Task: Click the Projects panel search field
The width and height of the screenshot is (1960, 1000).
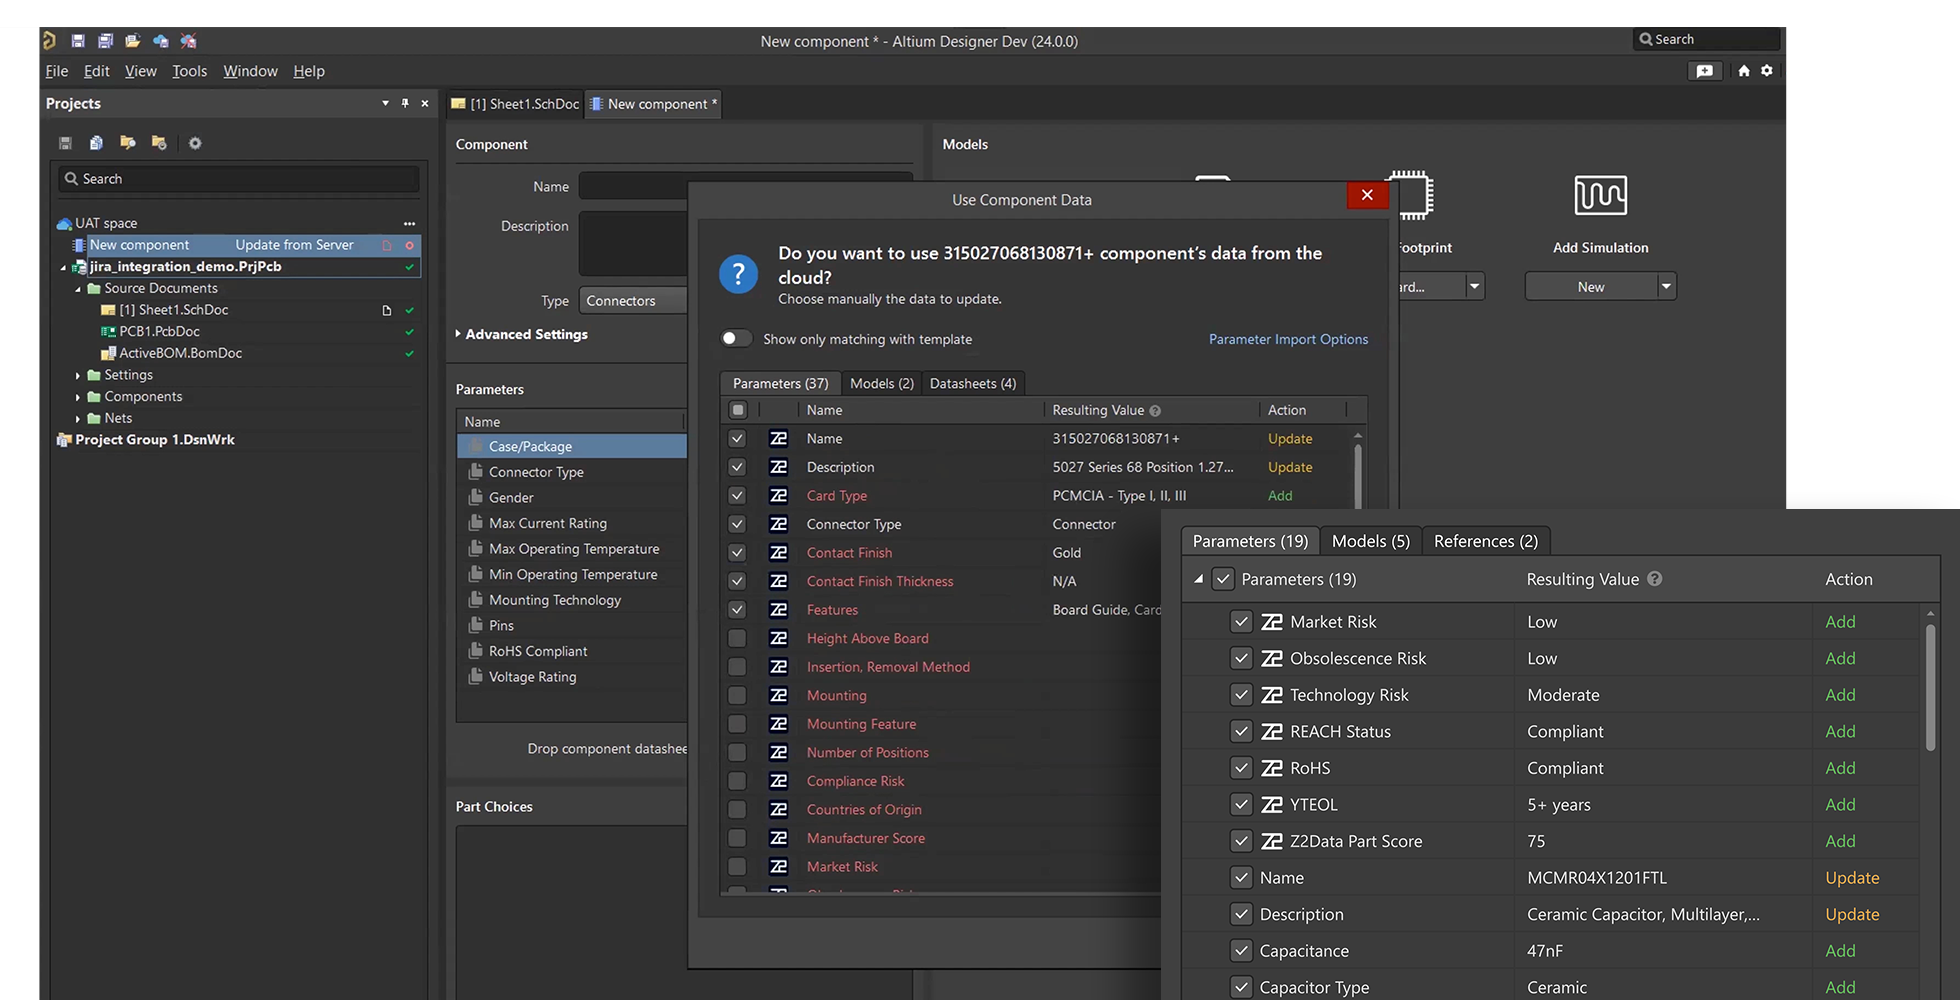Action: click(x=240, y=179)
